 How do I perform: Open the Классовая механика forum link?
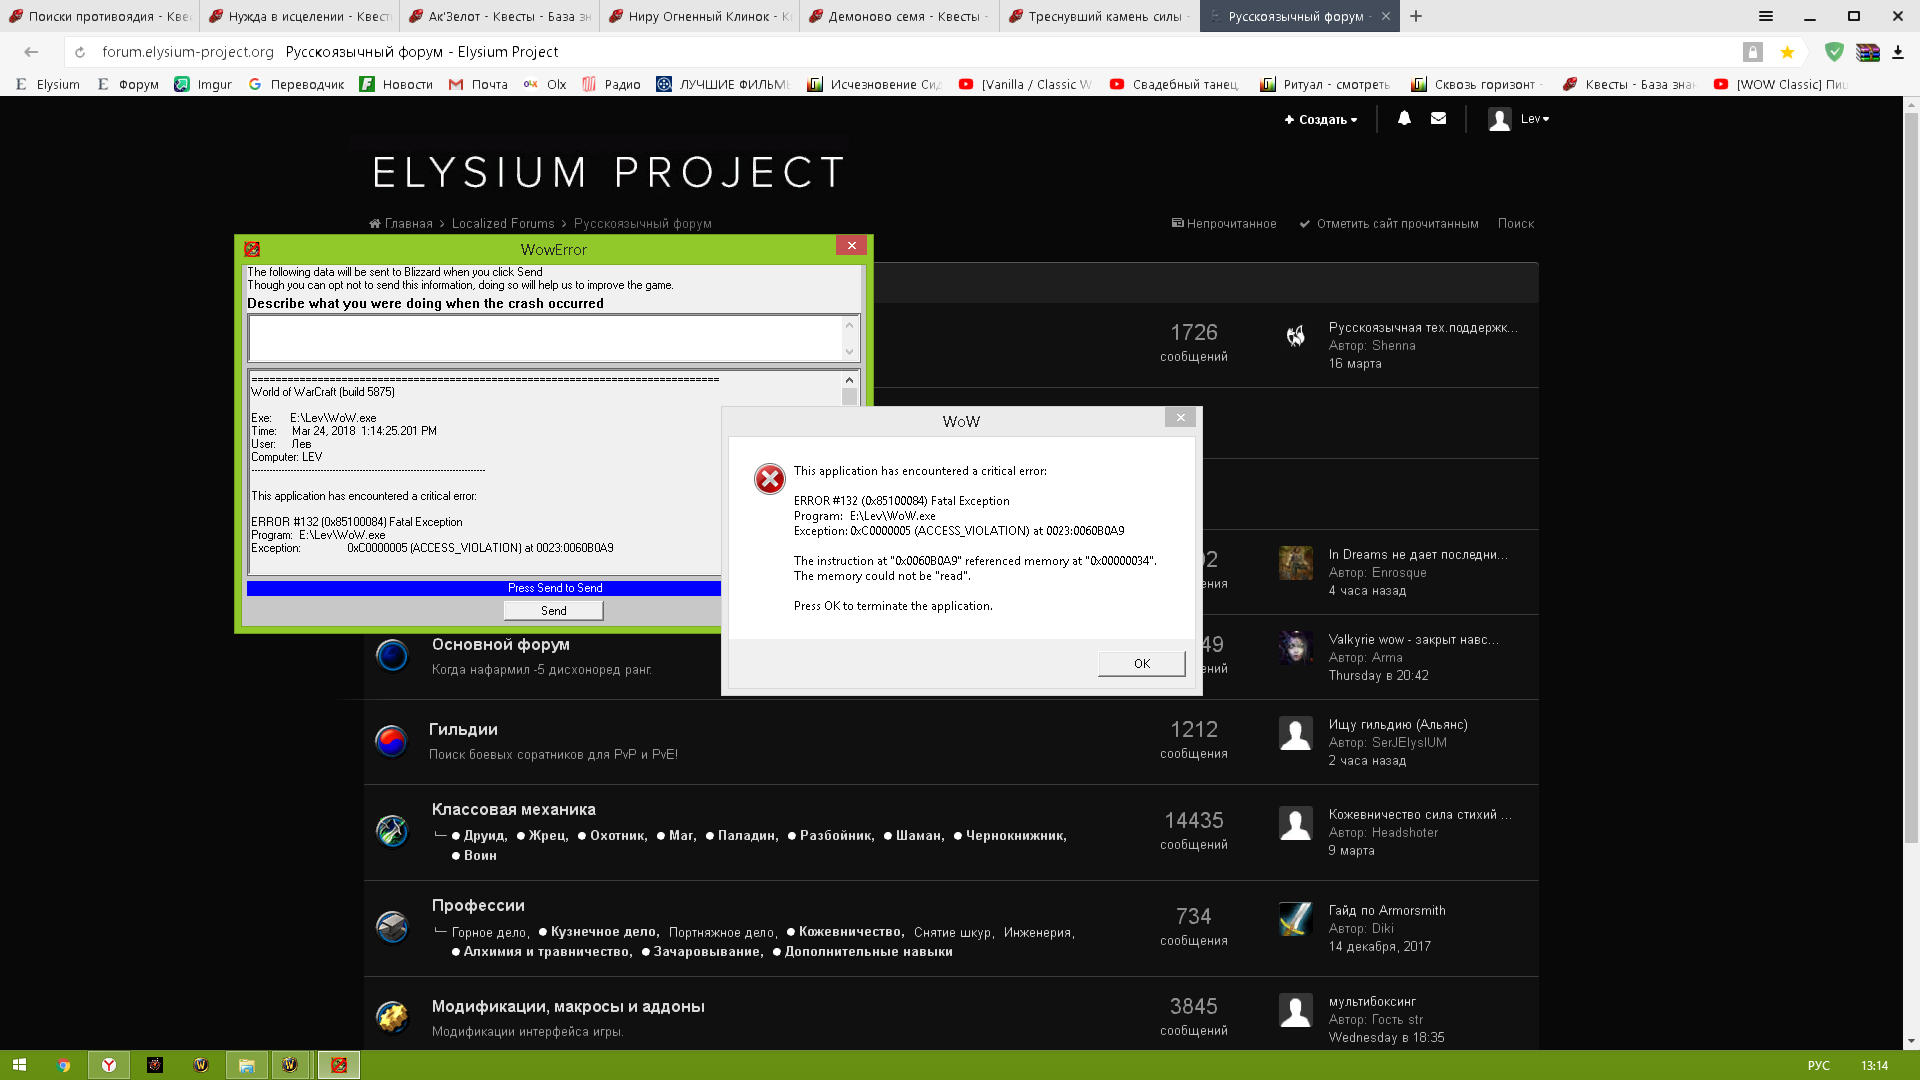click(513, 809)
